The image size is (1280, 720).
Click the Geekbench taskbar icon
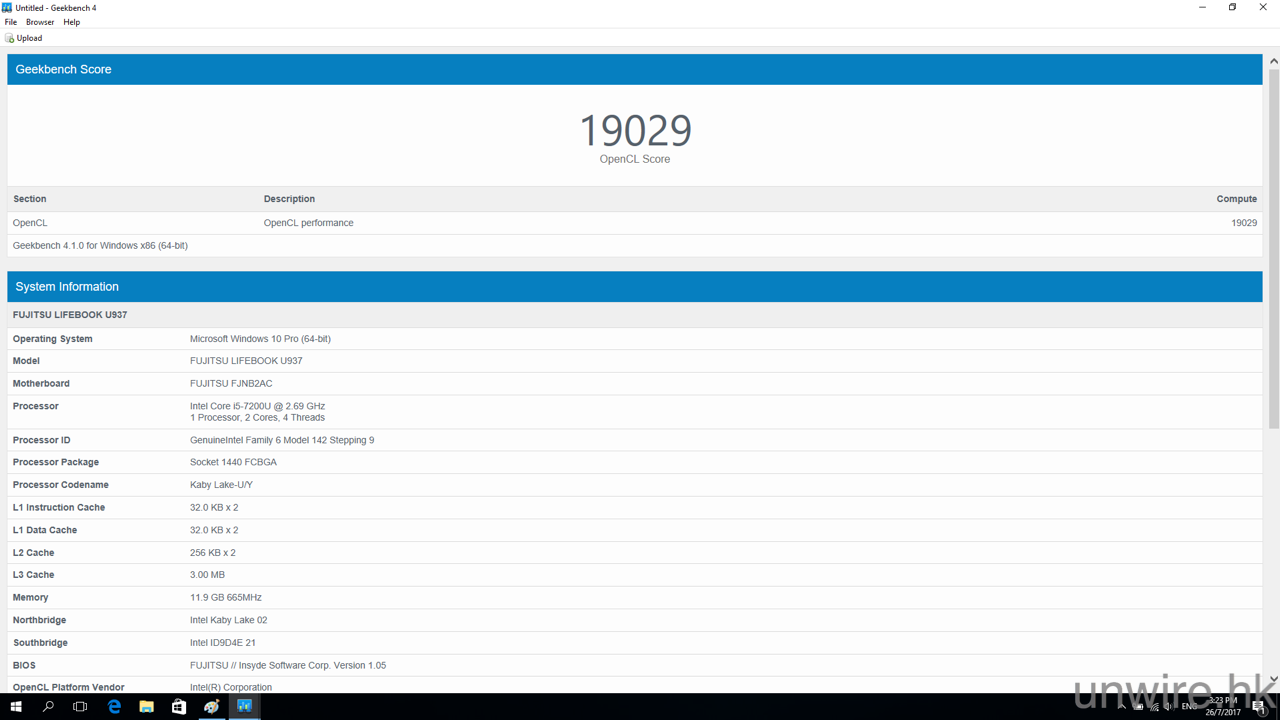pyautogui.click(x=244, y=707)
